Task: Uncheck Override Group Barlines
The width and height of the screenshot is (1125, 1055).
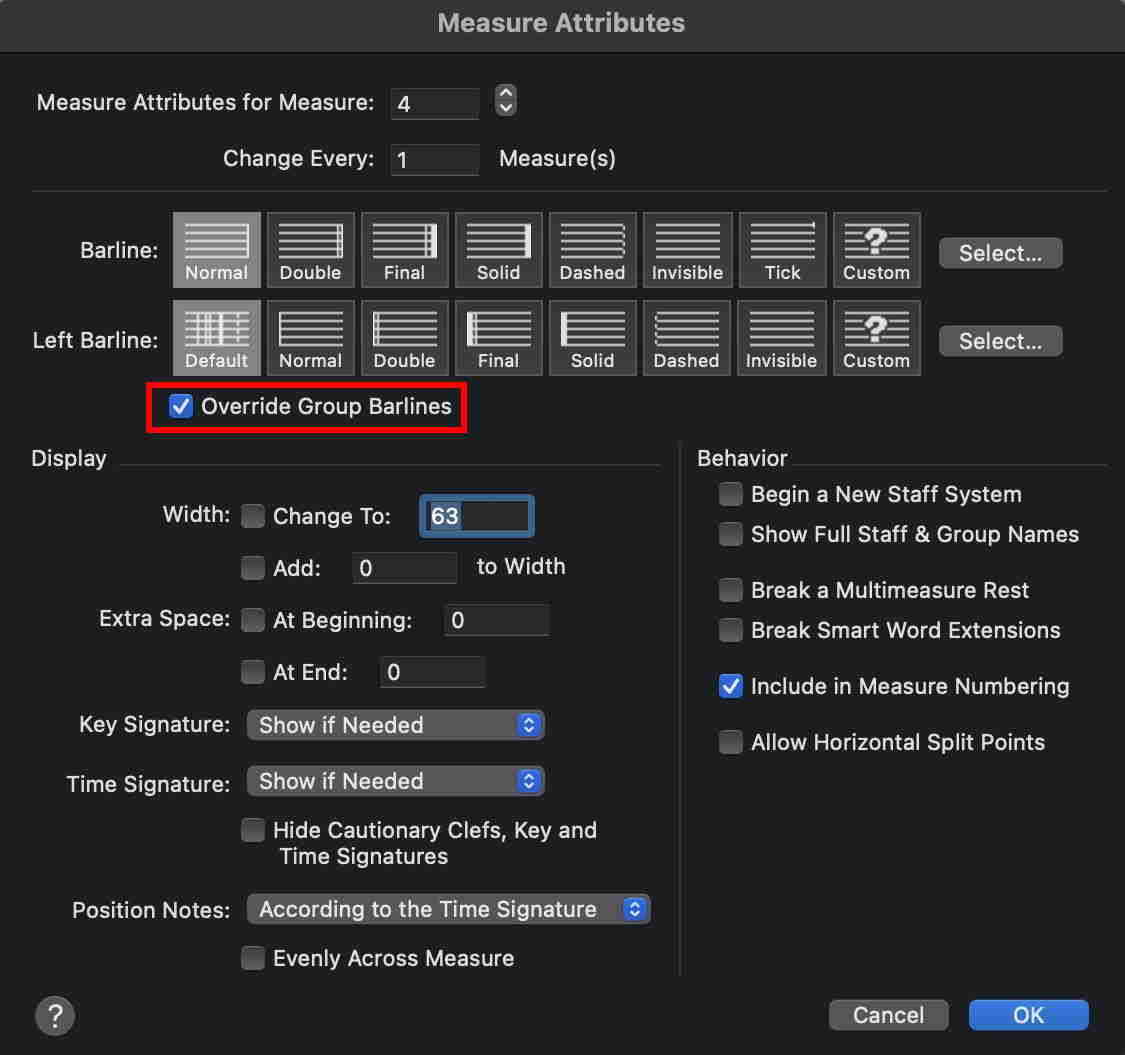Action: pyautogui.click(x=181, y=407)
